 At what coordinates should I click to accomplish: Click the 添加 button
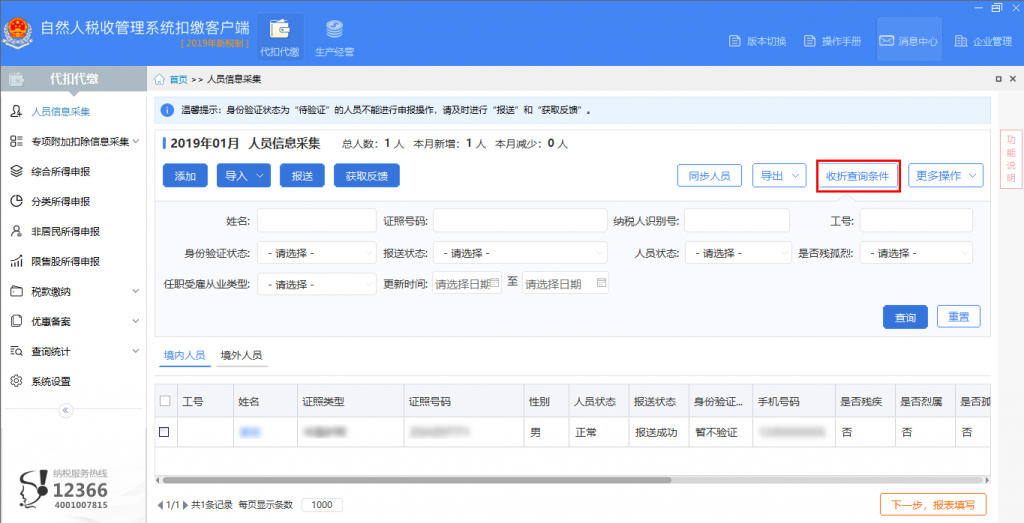[x=185, y=176]
